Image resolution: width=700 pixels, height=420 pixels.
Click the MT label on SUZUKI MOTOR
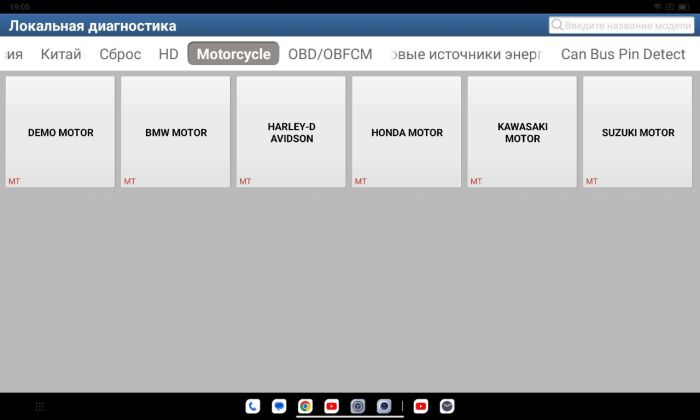point(592,181)
